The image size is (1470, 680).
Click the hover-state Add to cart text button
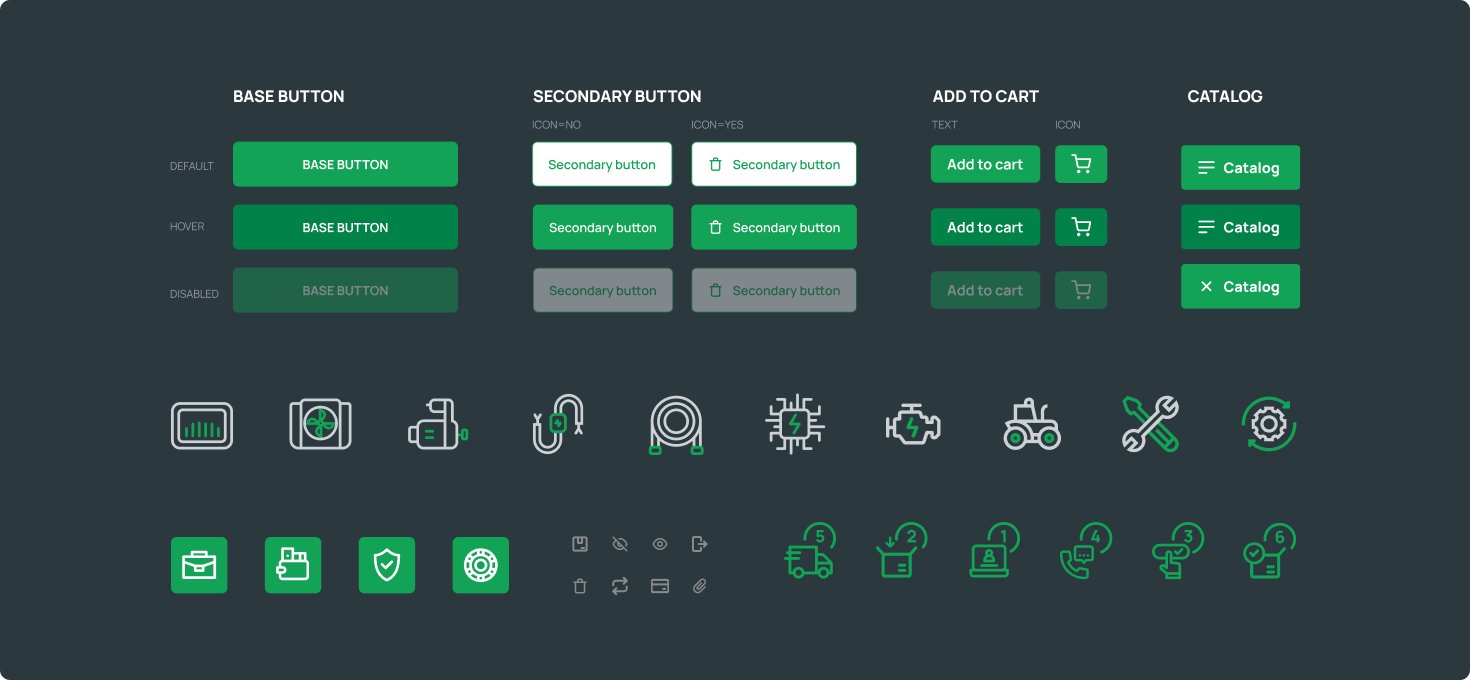[x=985, y=227]
